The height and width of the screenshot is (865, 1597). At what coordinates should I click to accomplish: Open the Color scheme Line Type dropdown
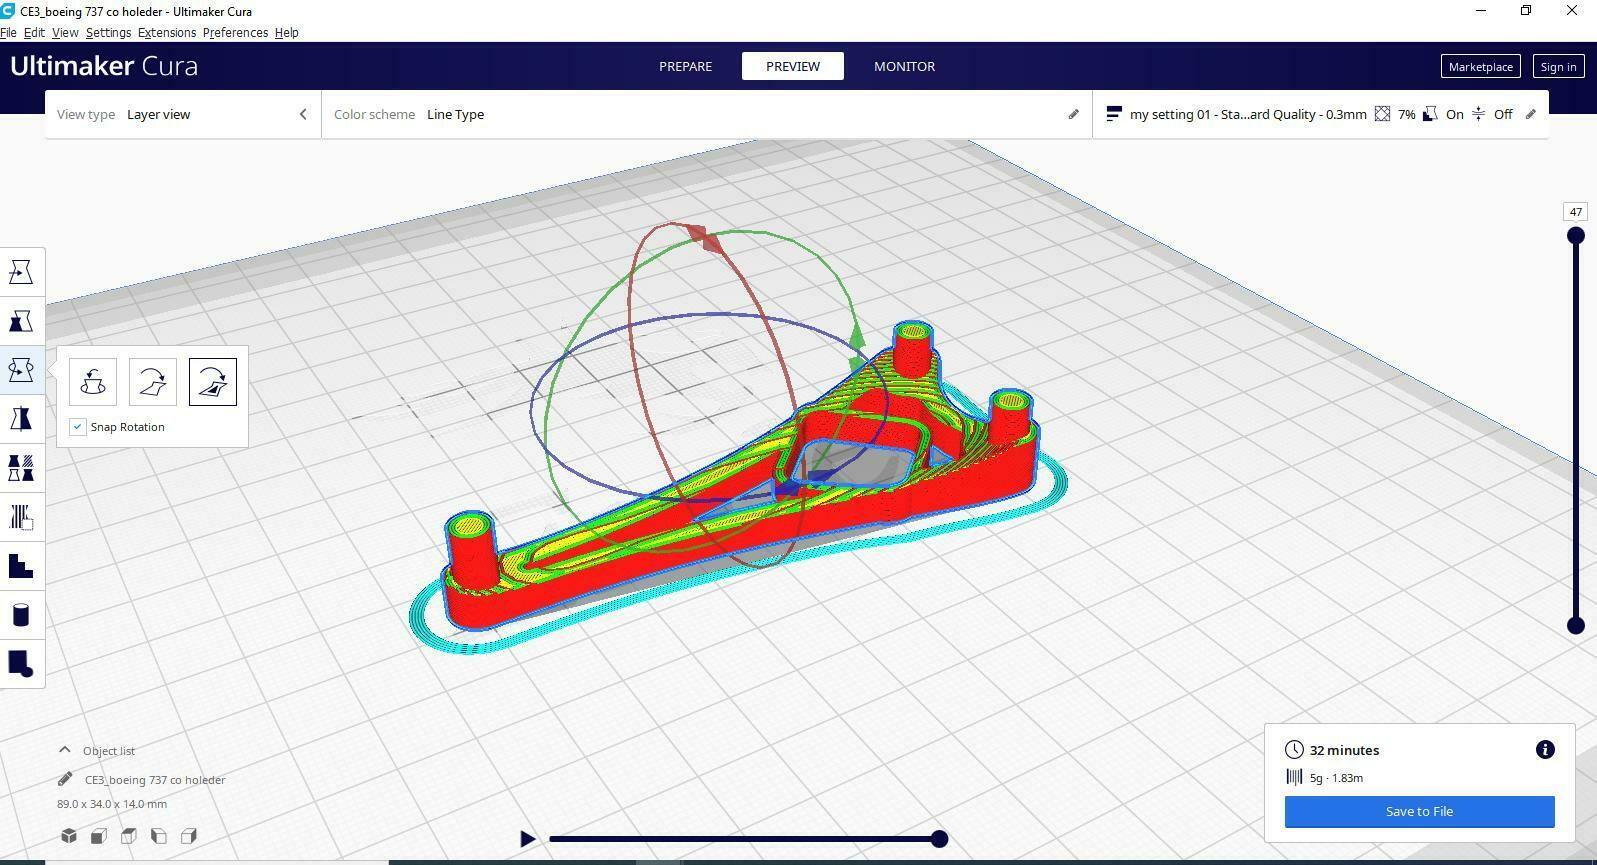706,115
